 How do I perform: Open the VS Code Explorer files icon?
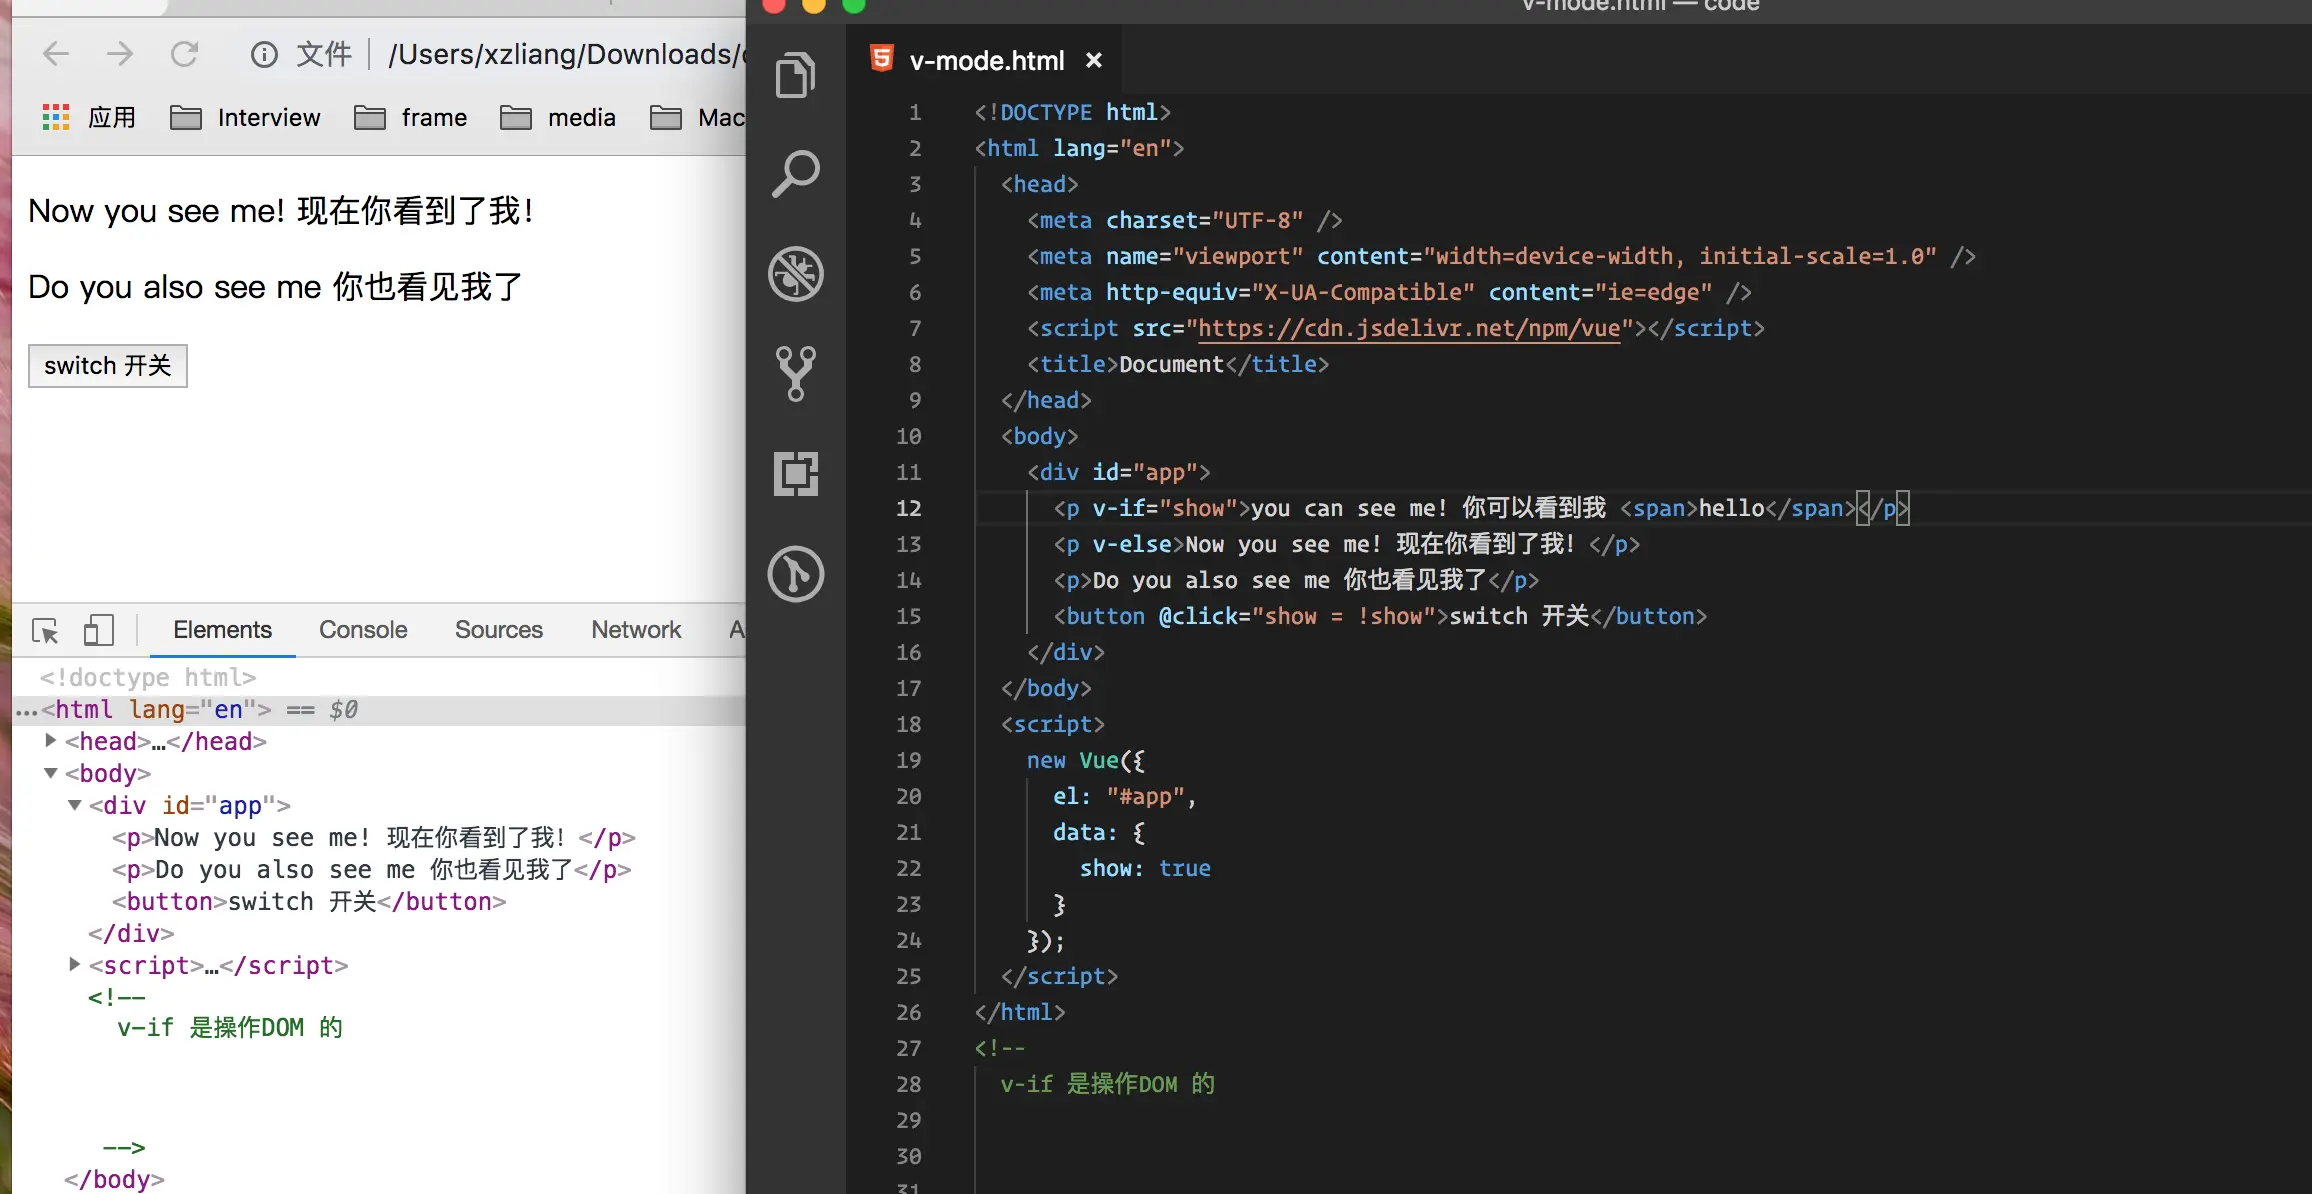pos(795,75)
